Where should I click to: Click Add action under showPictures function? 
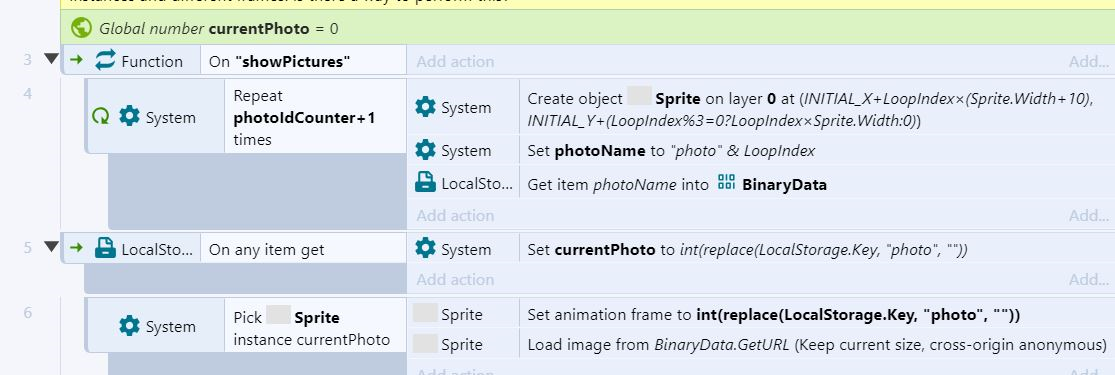455,61
